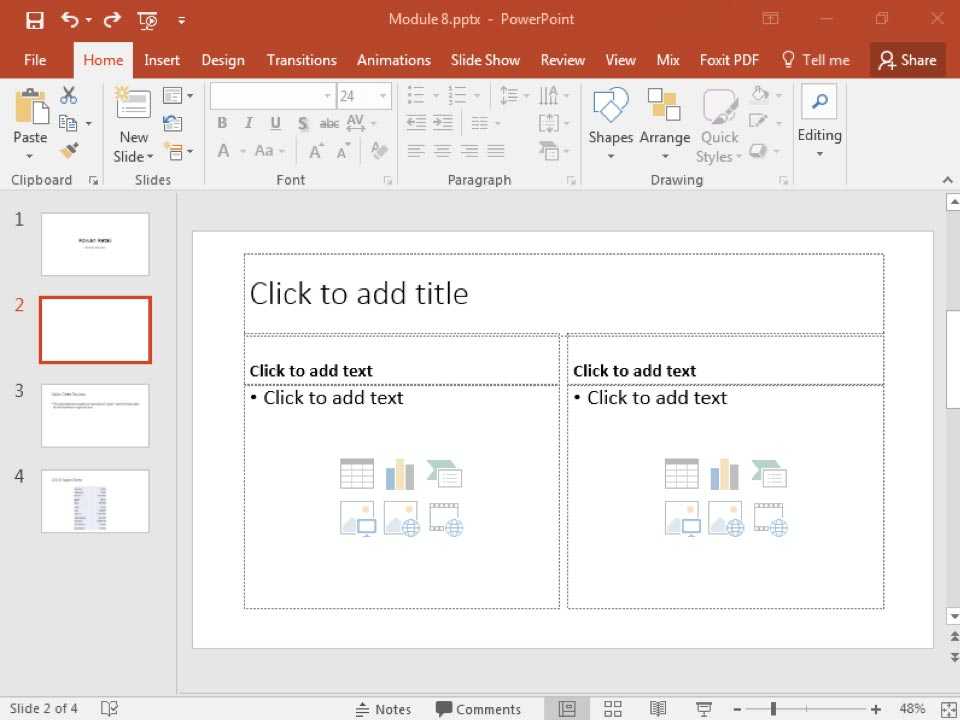This screenshot has width=960, height=720.
Task: Click the Share button
Action: point(907,60)
